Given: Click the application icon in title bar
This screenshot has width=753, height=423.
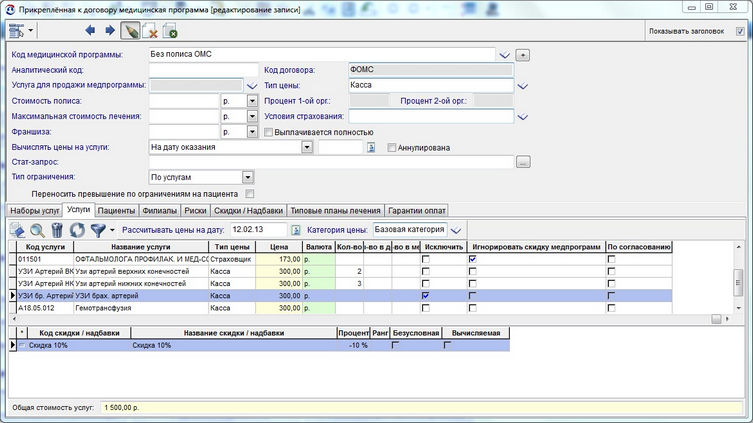Looking at the screenshot, I should [10, 9].
